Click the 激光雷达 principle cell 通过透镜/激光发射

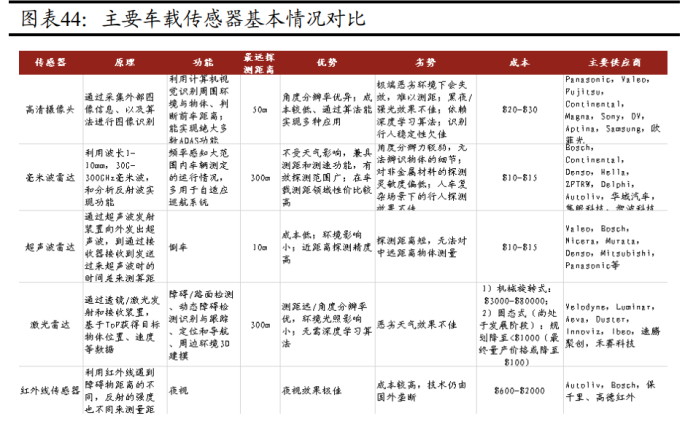coord(122,325)
